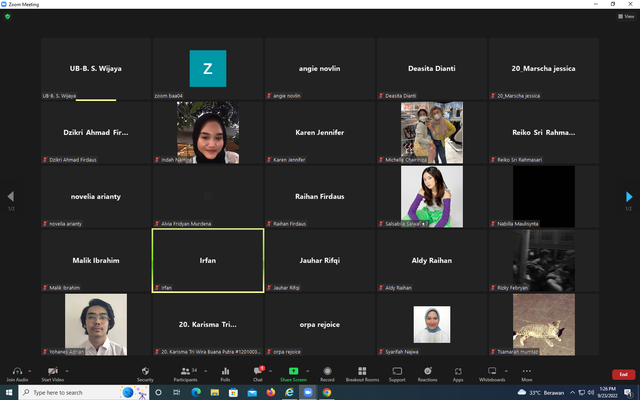Expand the arrow beside Participants

tap(205, 371)
